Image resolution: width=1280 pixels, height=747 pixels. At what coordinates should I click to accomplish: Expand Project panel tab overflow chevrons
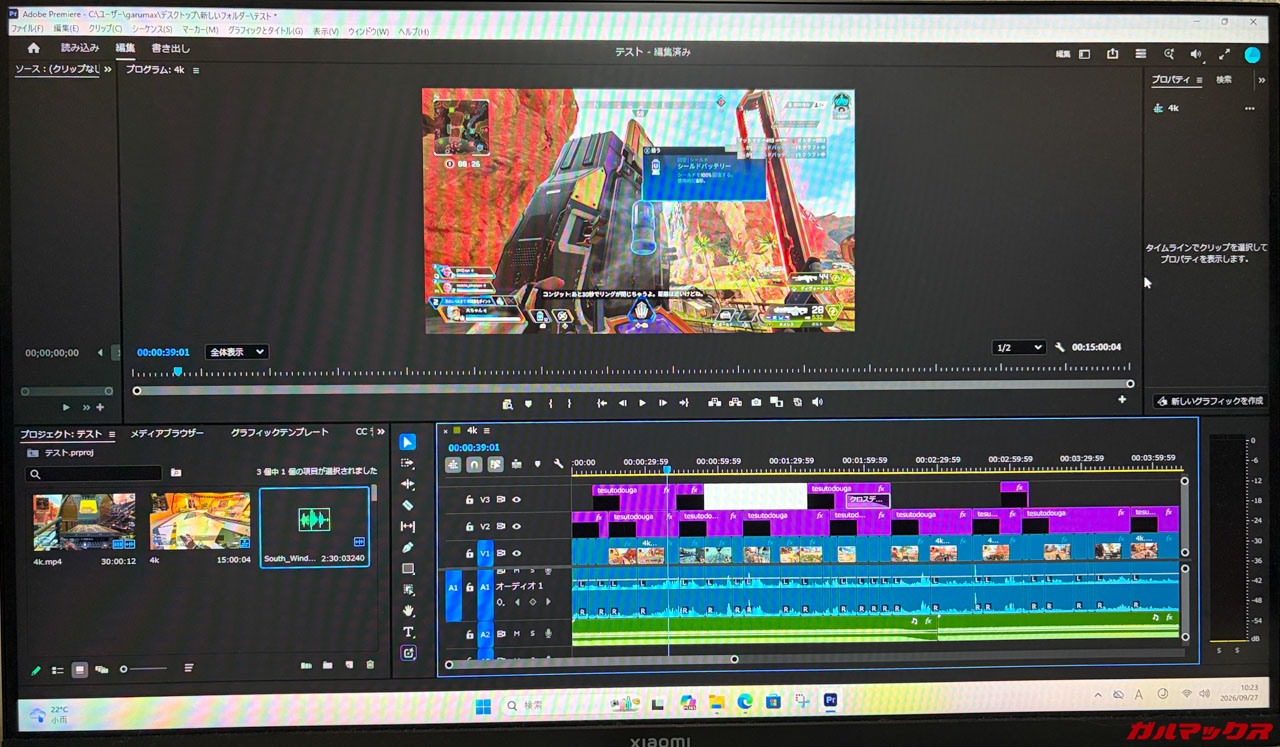(x=380, y=432)
